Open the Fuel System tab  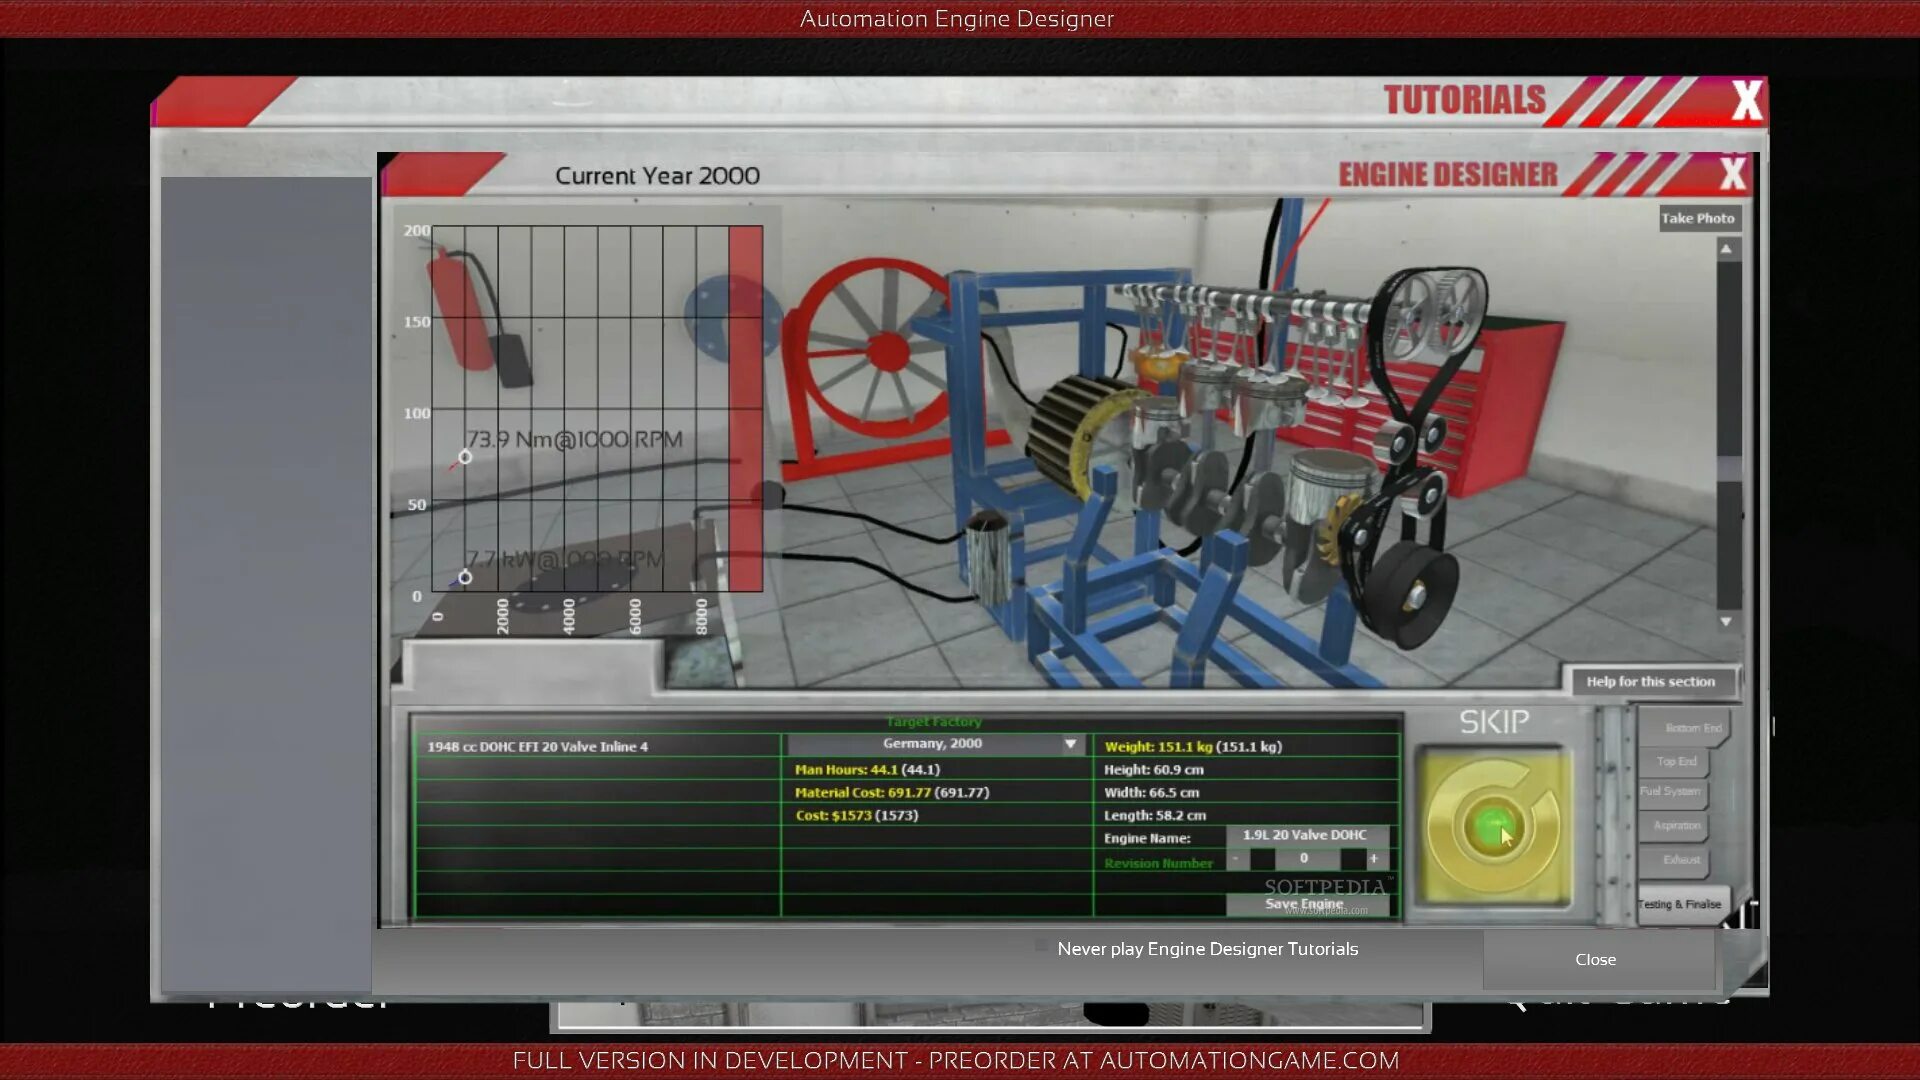[x=1670, y=792]
